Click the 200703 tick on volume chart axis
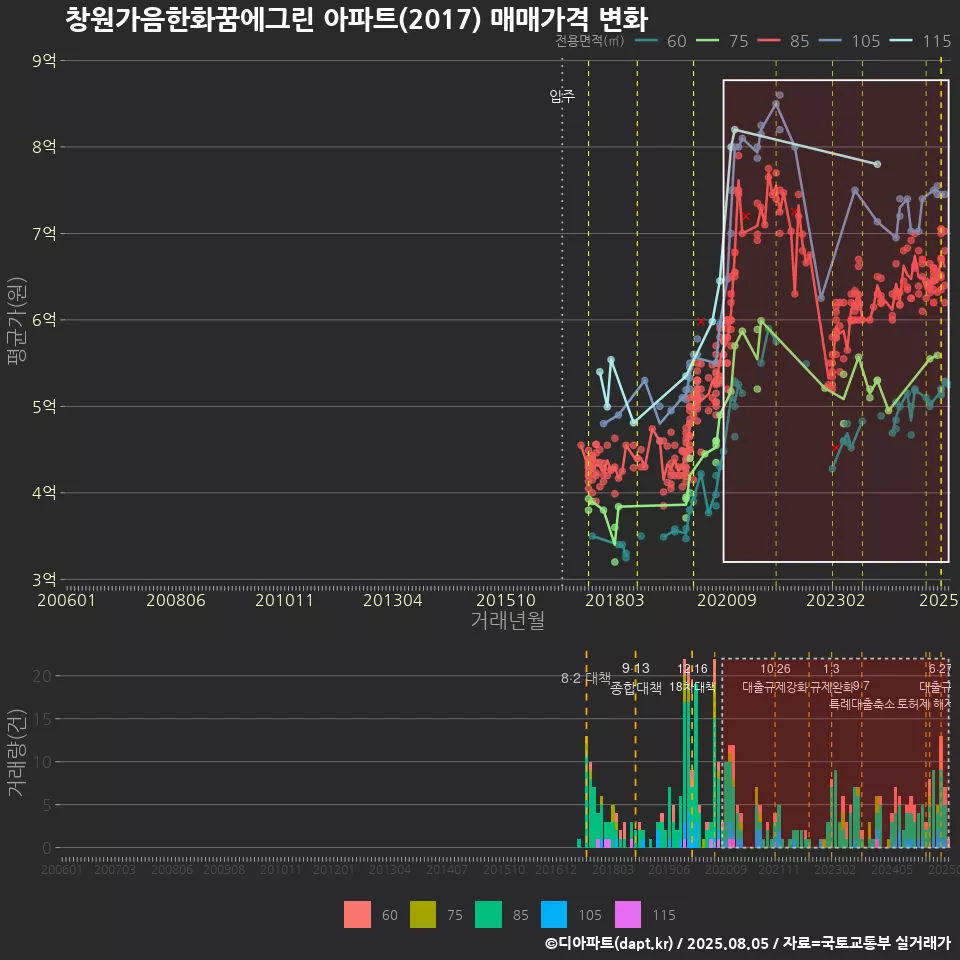The height and width of the screenshot is (960, 960). click(x=114, y=869)
